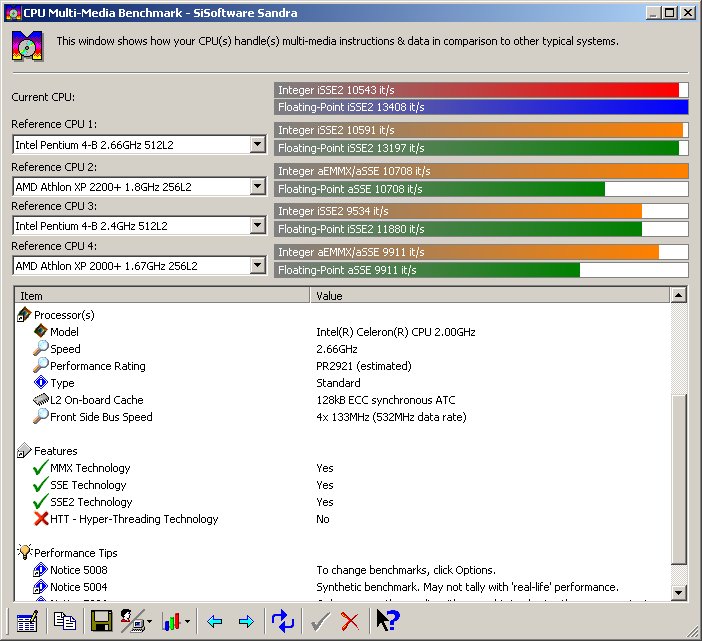Click the bar chart icon in toolbar
The width and height of the screenshot is (702, 641).
pos(172,621)
